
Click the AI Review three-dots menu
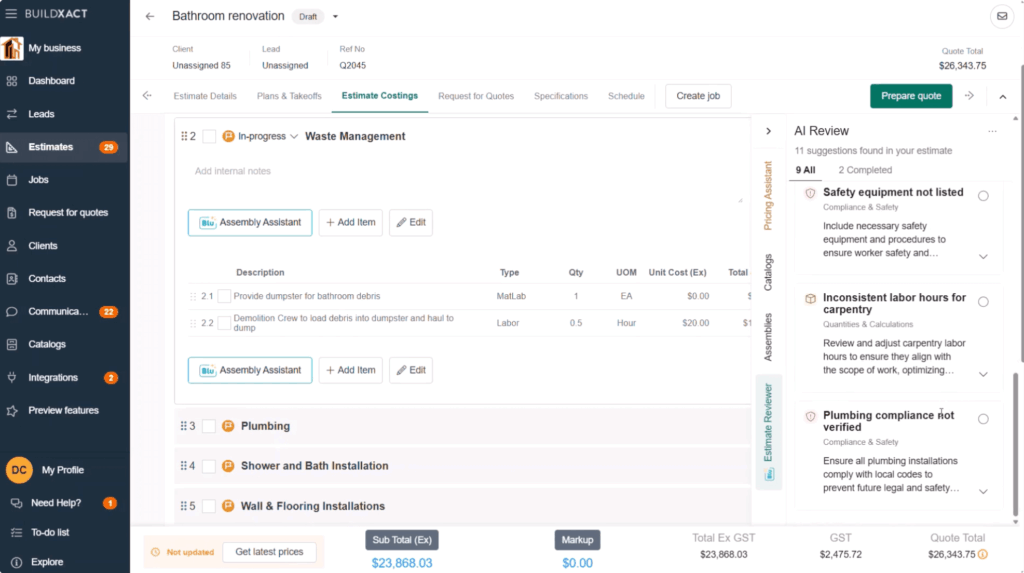(992, 131)
